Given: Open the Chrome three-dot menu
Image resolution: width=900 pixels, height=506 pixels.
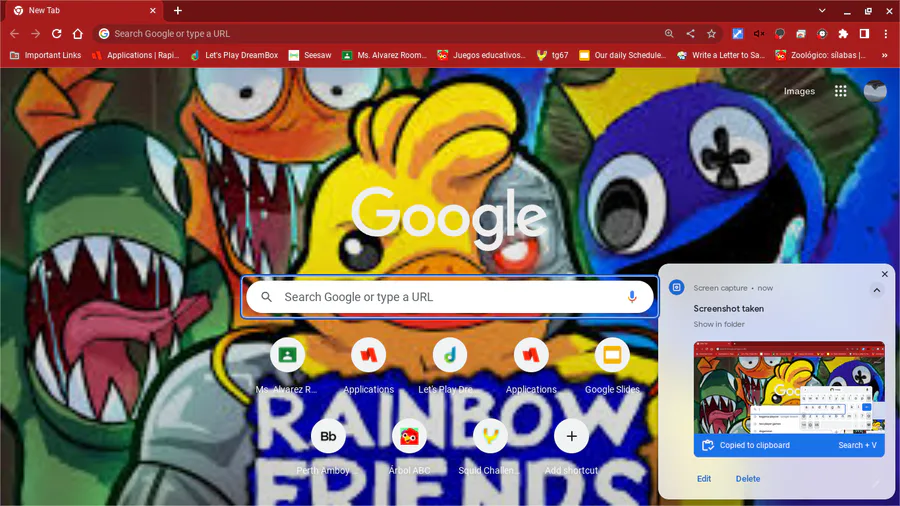Looking at the screenshot, I should point(886,34).
